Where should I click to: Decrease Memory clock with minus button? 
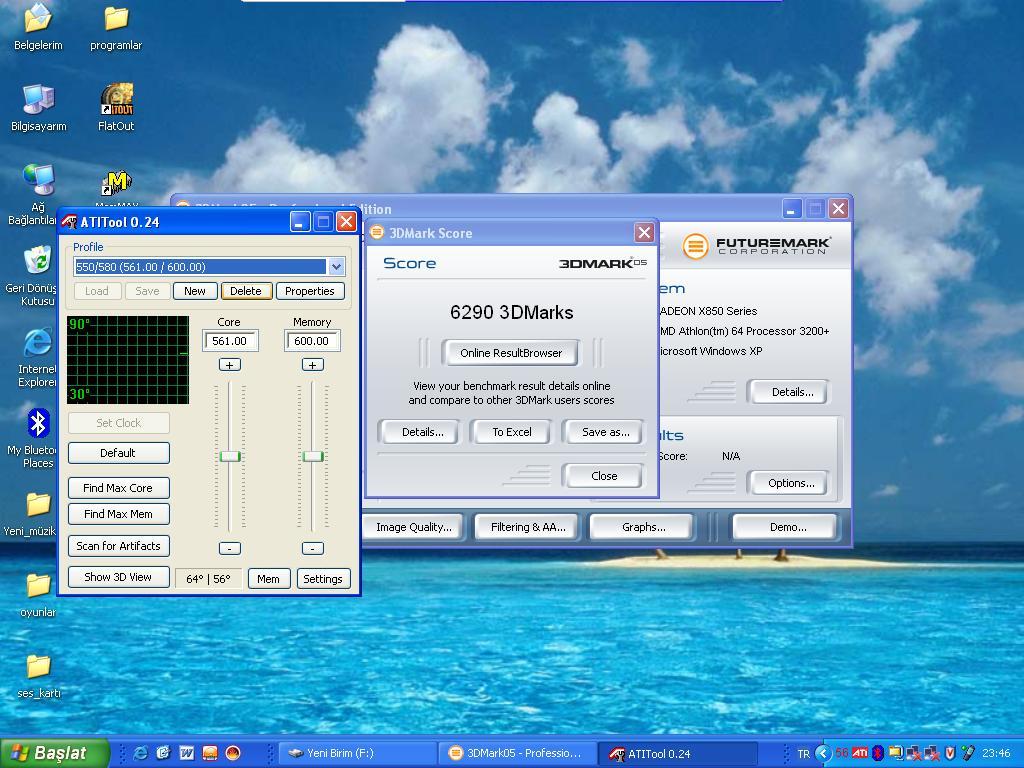[x=312, y=548]
